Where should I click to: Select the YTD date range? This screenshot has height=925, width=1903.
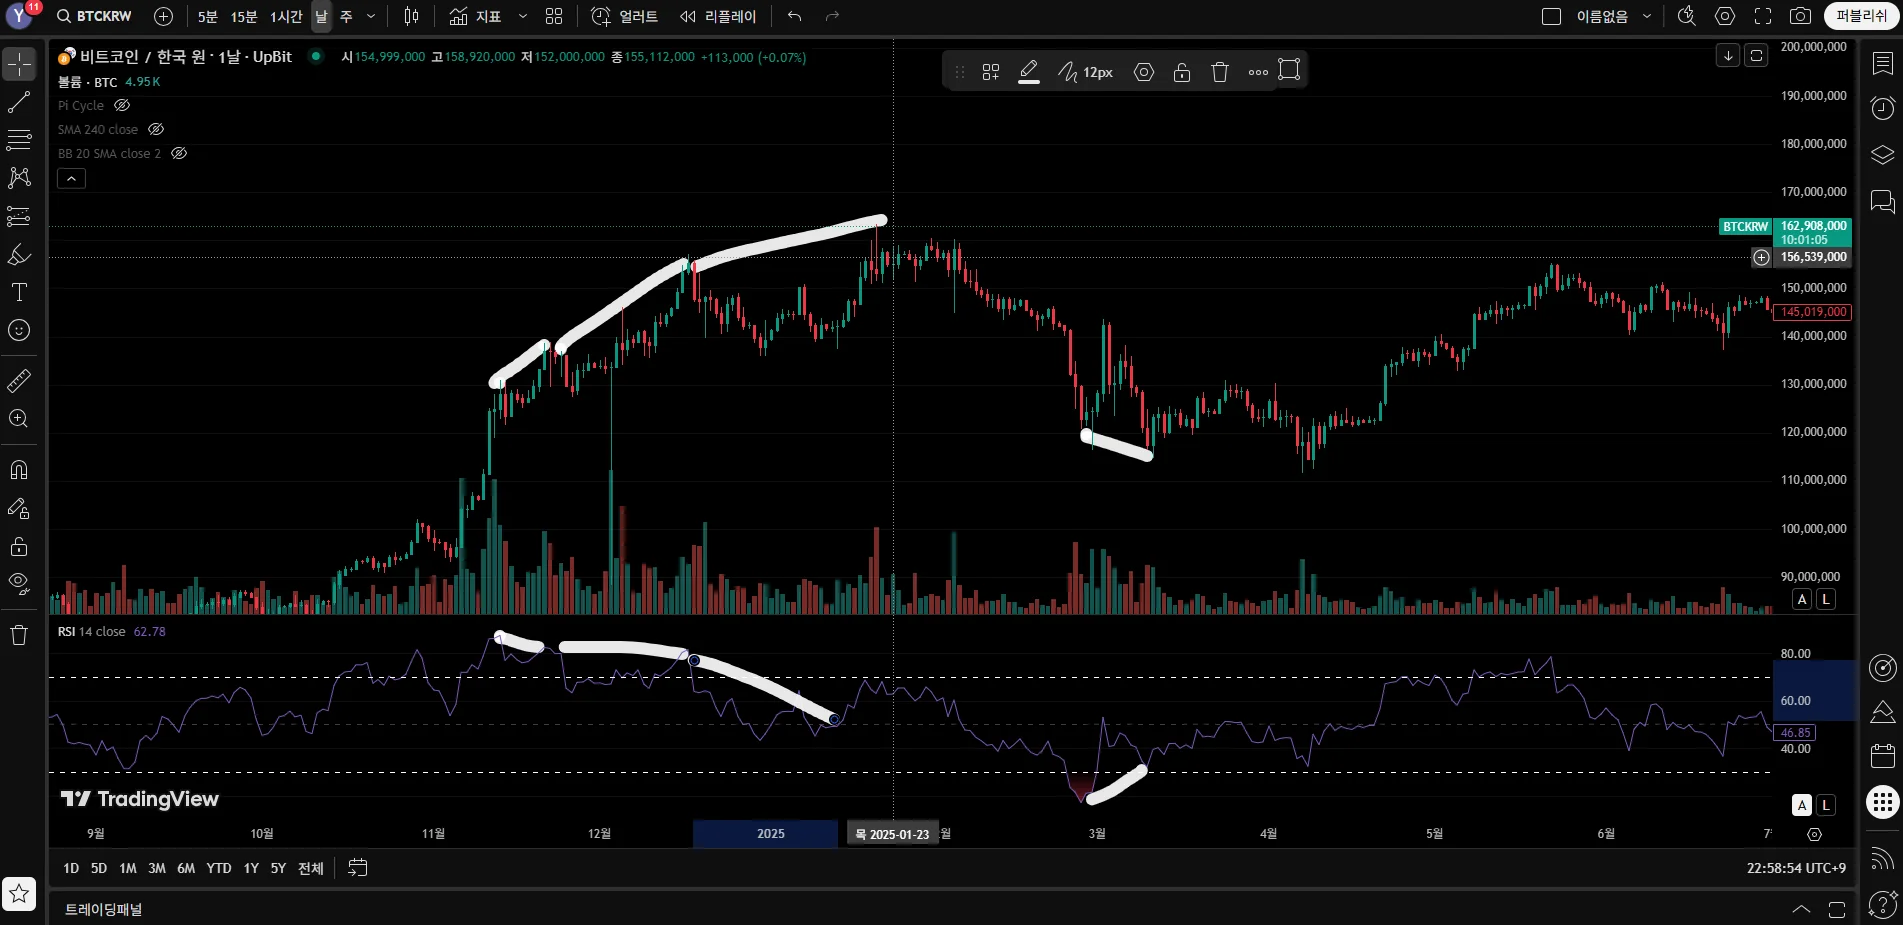pyautogui.click(x=219, y=868)
